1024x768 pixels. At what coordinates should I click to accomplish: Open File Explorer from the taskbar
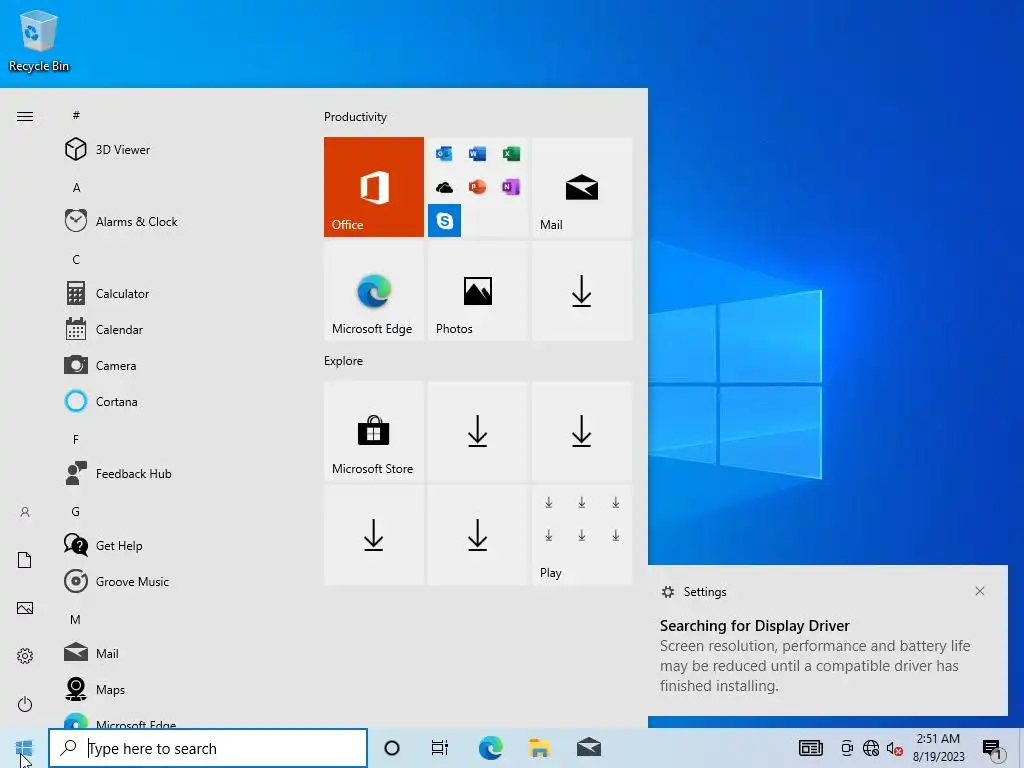tap(539, 748)
